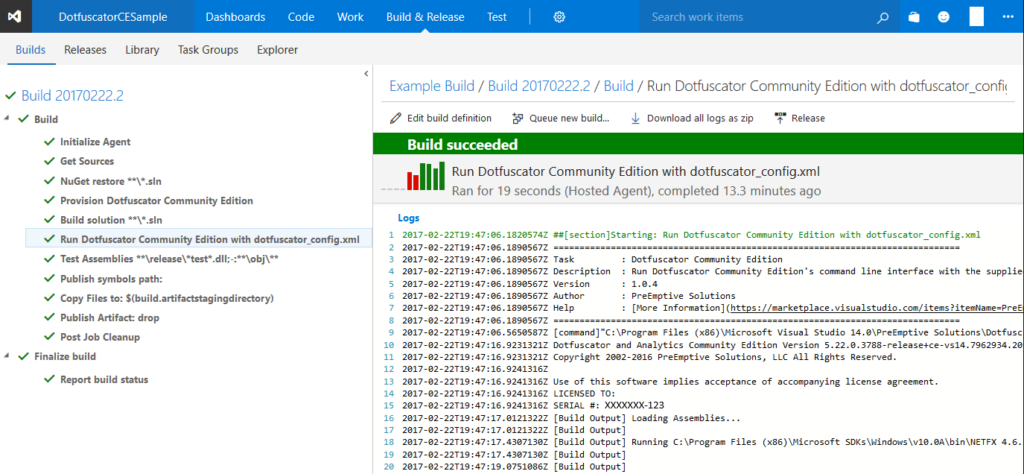Click the build history bar chart
This screenshot has height=474, width=1024.
[x=425, y=177]
